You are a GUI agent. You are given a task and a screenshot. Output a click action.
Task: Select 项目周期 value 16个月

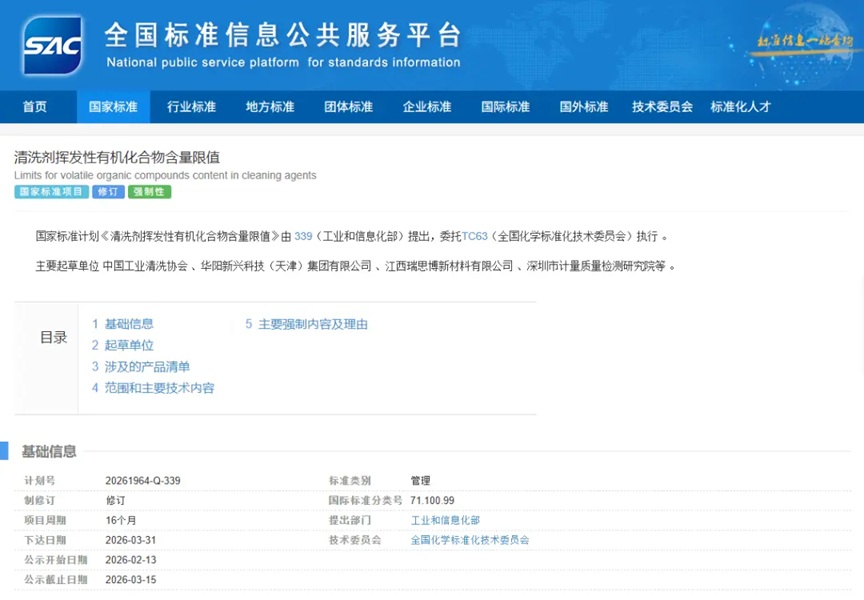coord(121,520)
